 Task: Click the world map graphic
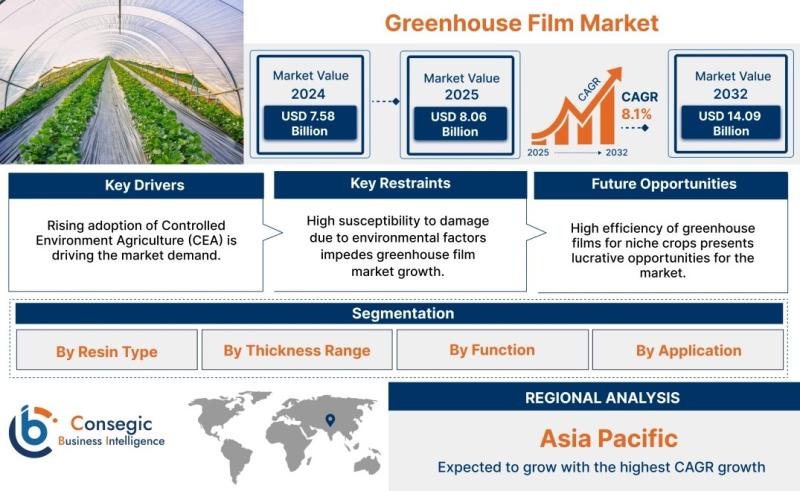click(x=284, y=436)
